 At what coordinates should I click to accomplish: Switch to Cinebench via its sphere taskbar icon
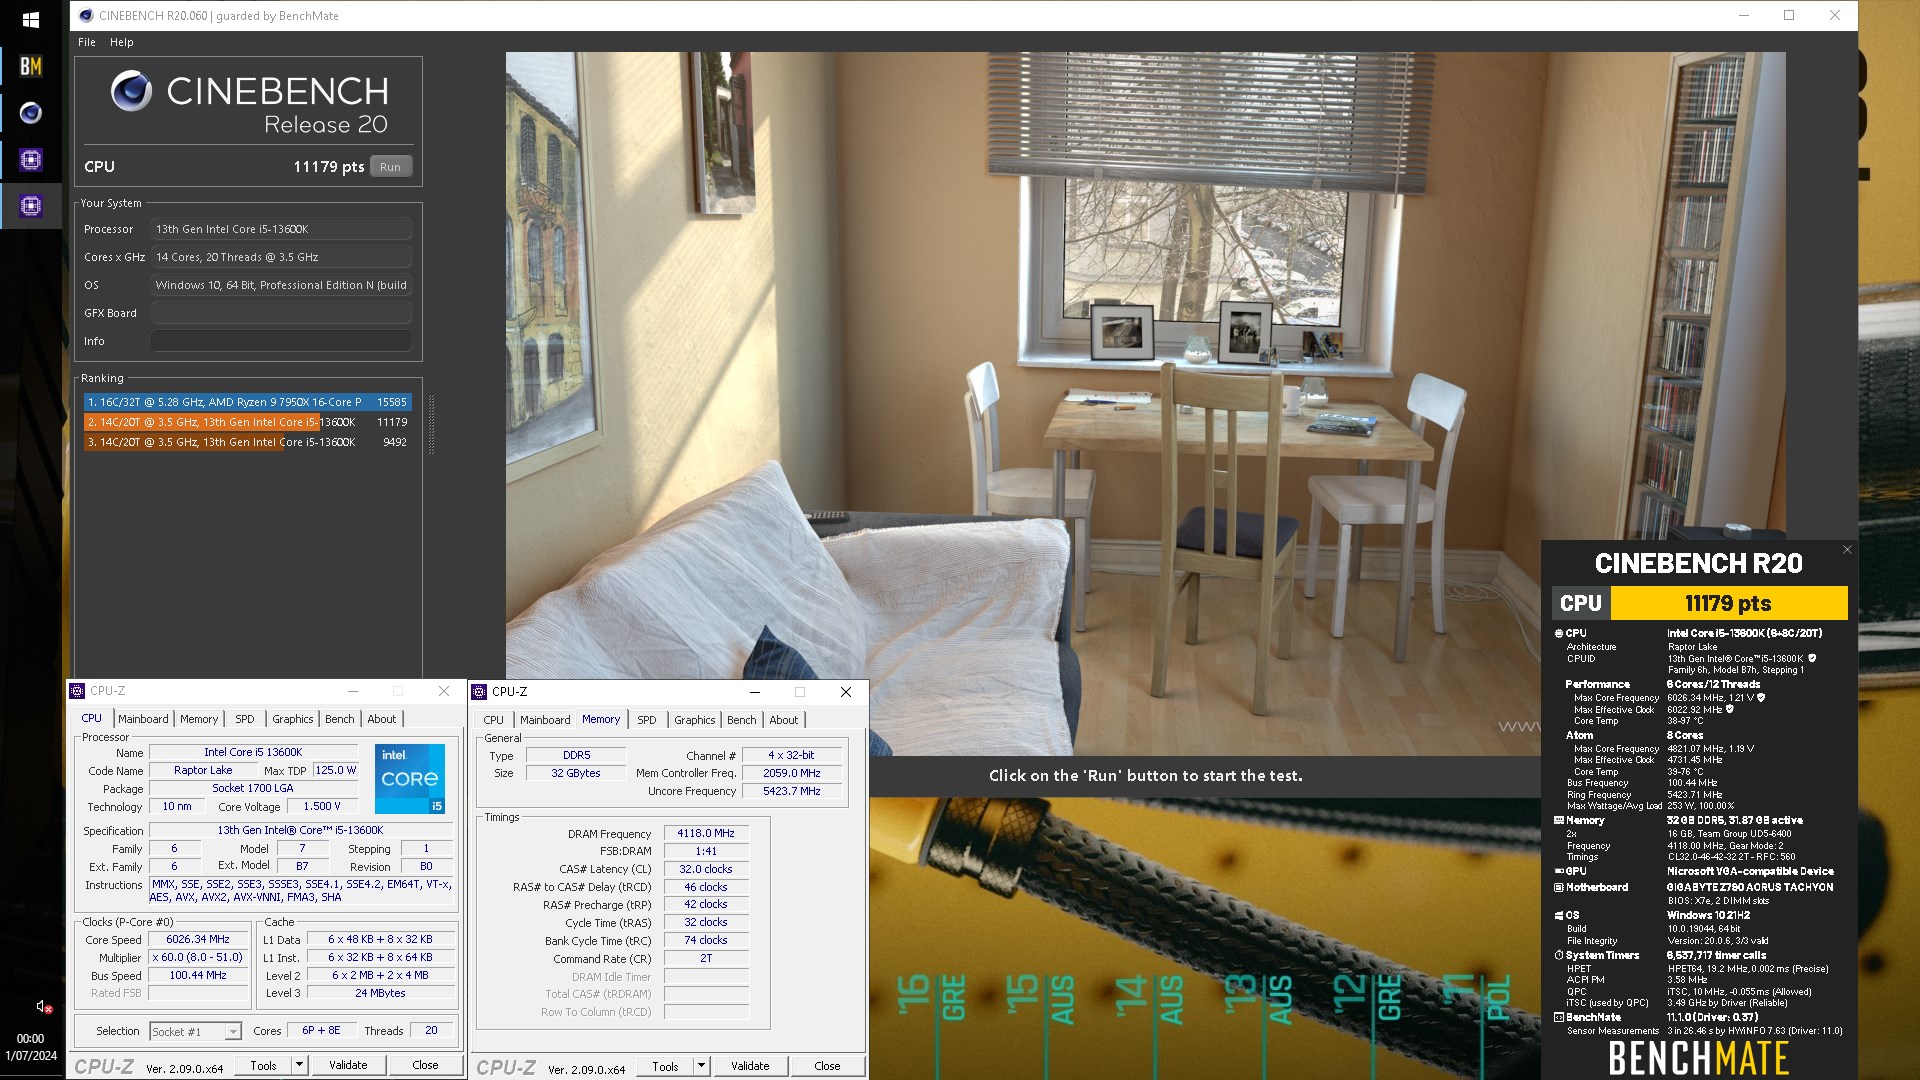[30, 113]
